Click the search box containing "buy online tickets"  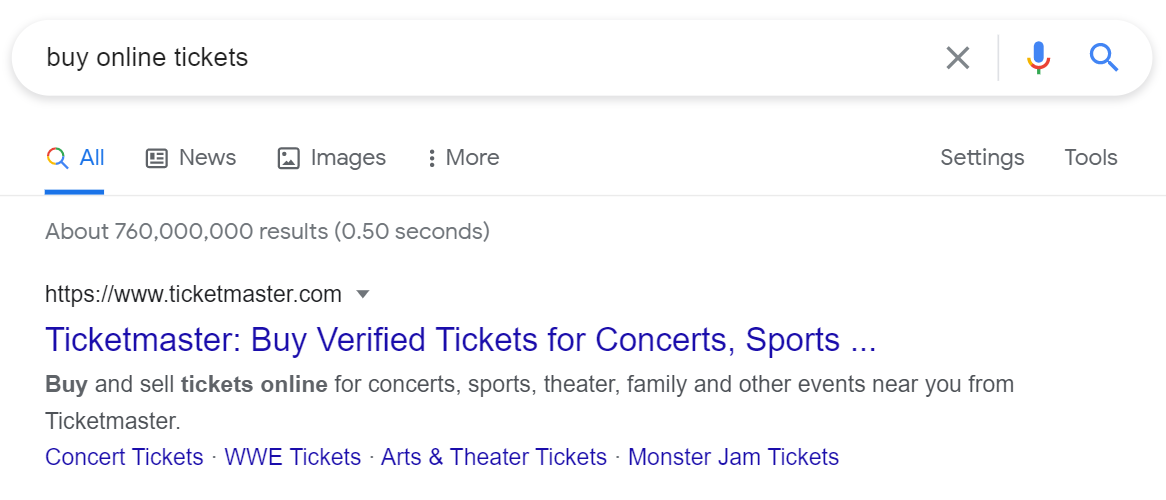480,58
